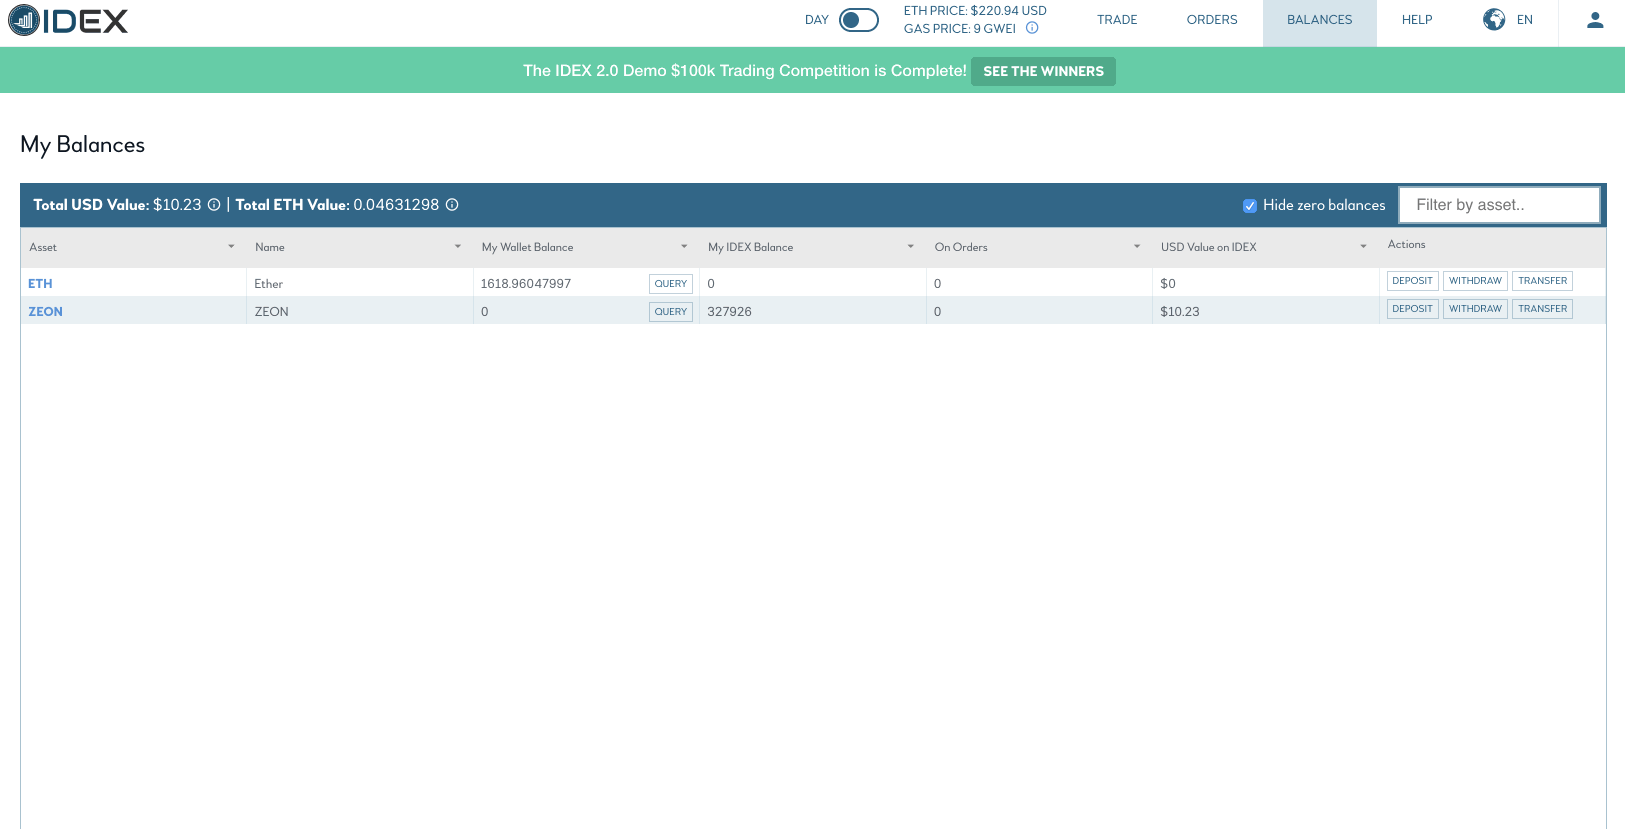Click the ETH PRICE text

pyautogui.click(x=975, y=11)
